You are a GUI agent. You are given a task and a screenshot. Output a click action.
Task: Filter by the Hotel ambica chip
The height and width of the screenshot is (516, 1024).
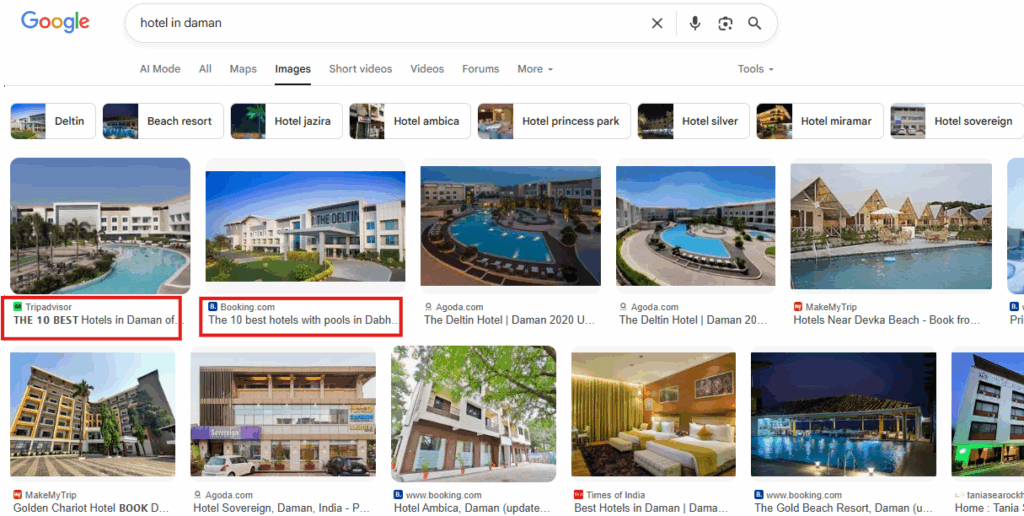pyautogui.click(x=410, y=121)
